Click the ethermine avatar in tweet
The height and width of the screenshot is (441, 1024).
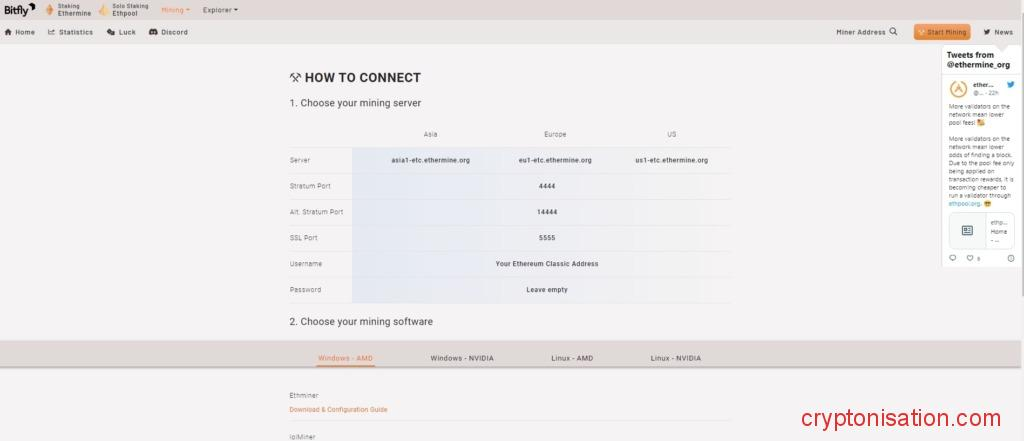958,88
